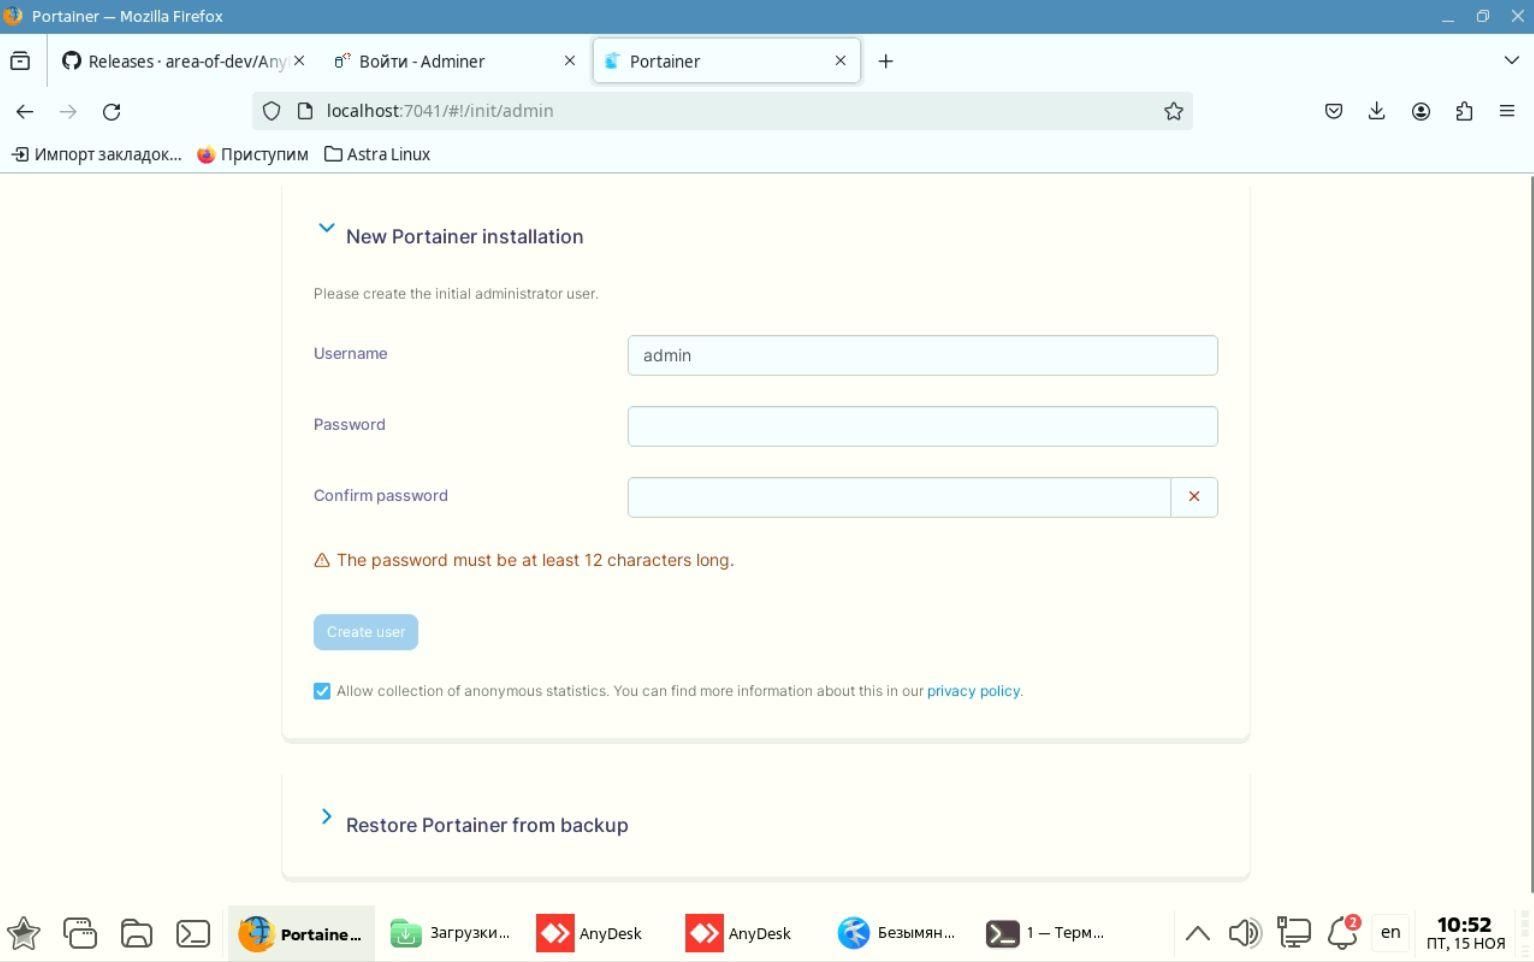The width and height of the screenshot is (1534, 962).
Task: Open the Astra Linux bookmarks folder
Action: click(x=377, y=154)
